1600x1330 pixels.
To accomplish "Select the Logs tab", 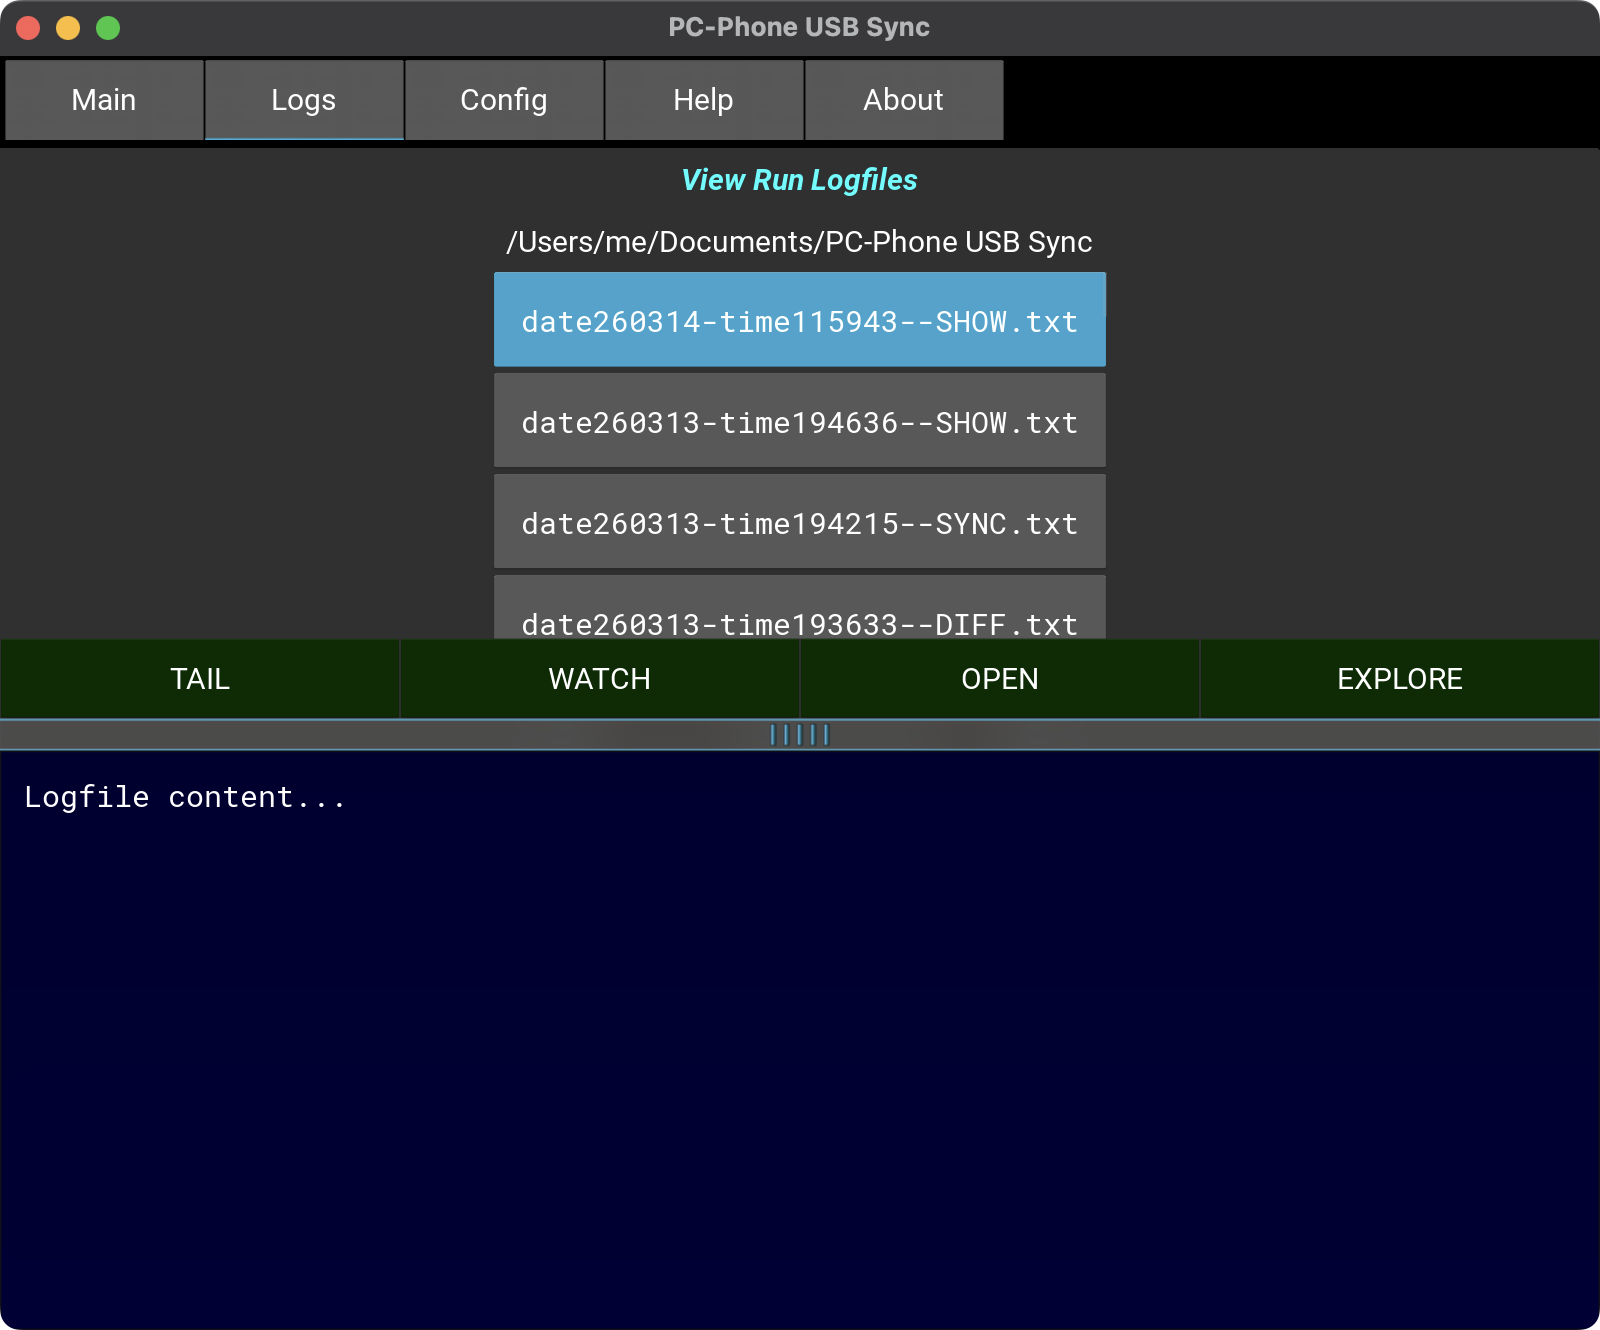I will tap(304, 100).
